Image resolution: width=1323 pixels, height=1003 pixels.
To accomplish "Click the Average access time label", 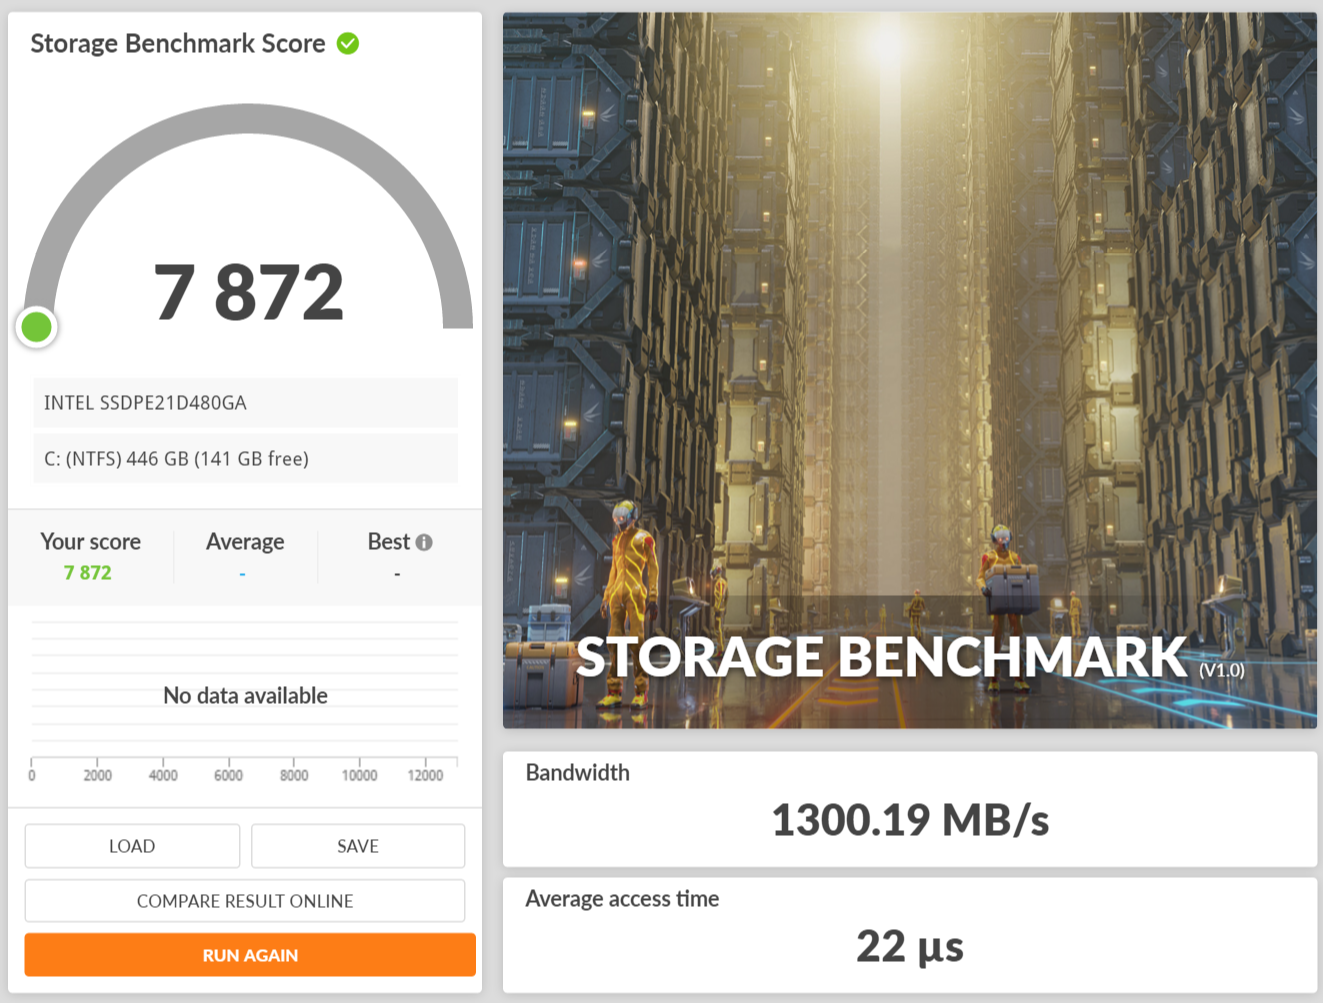I will coord(622,898).
